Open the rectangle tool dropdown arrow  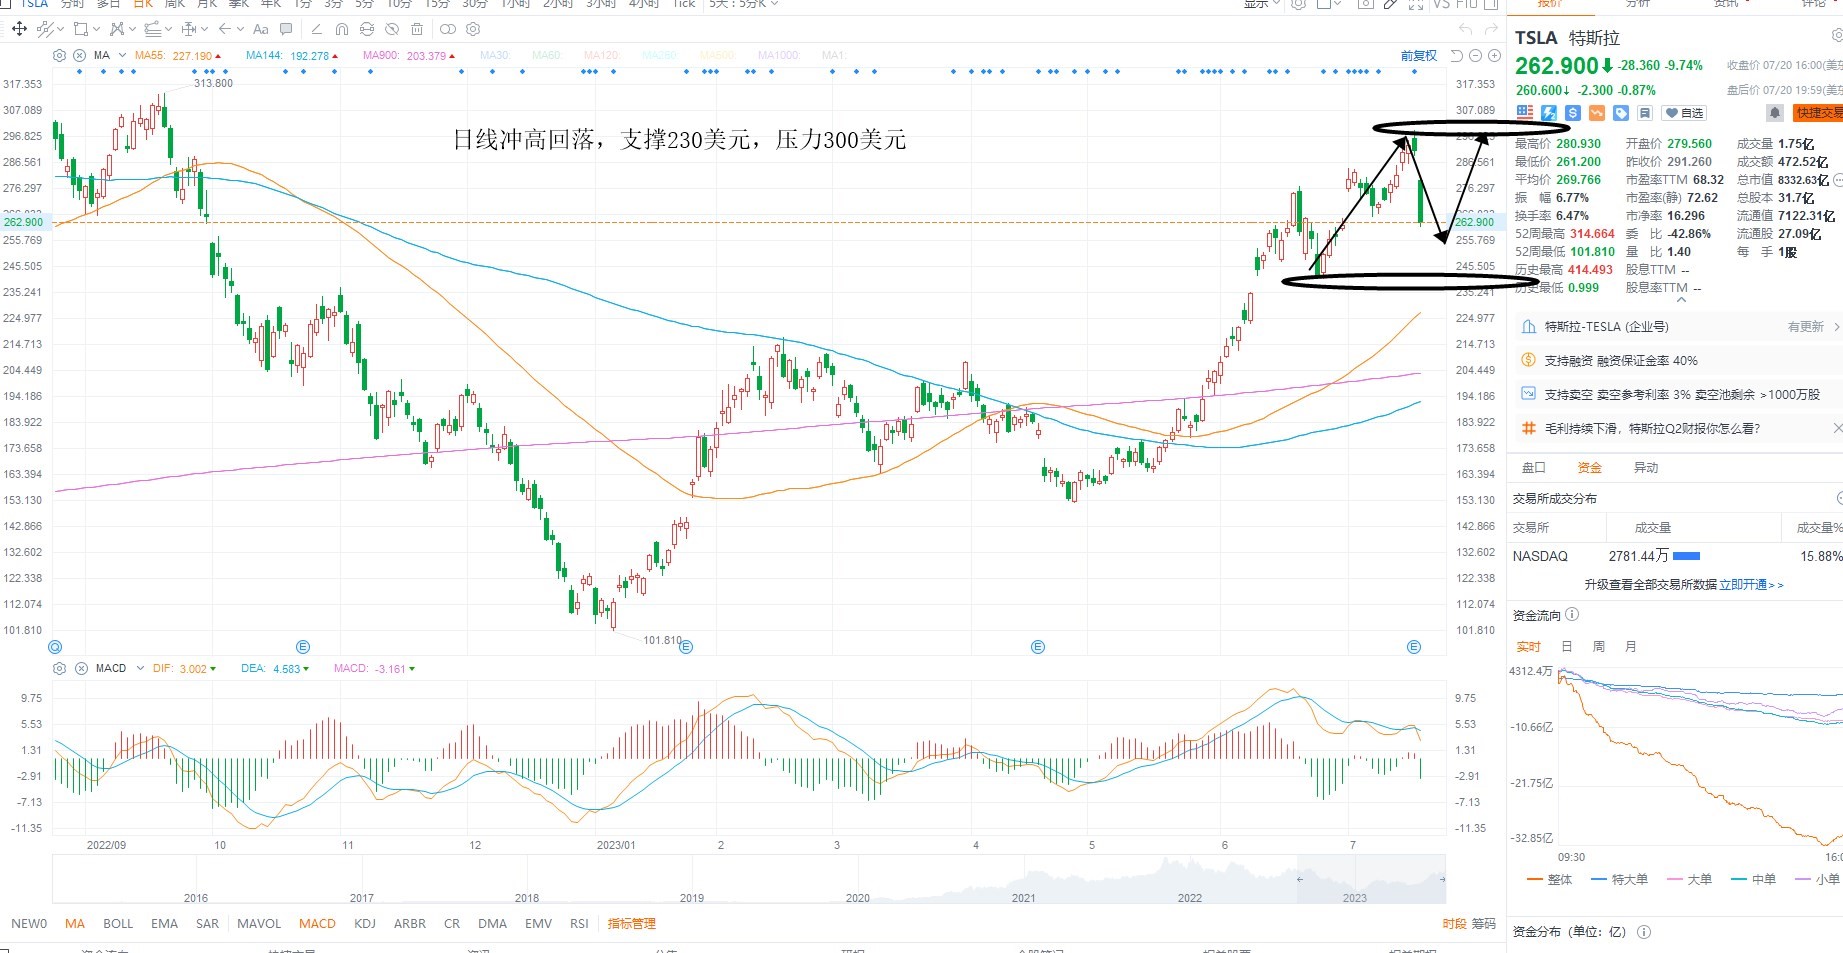coord(96,29)
